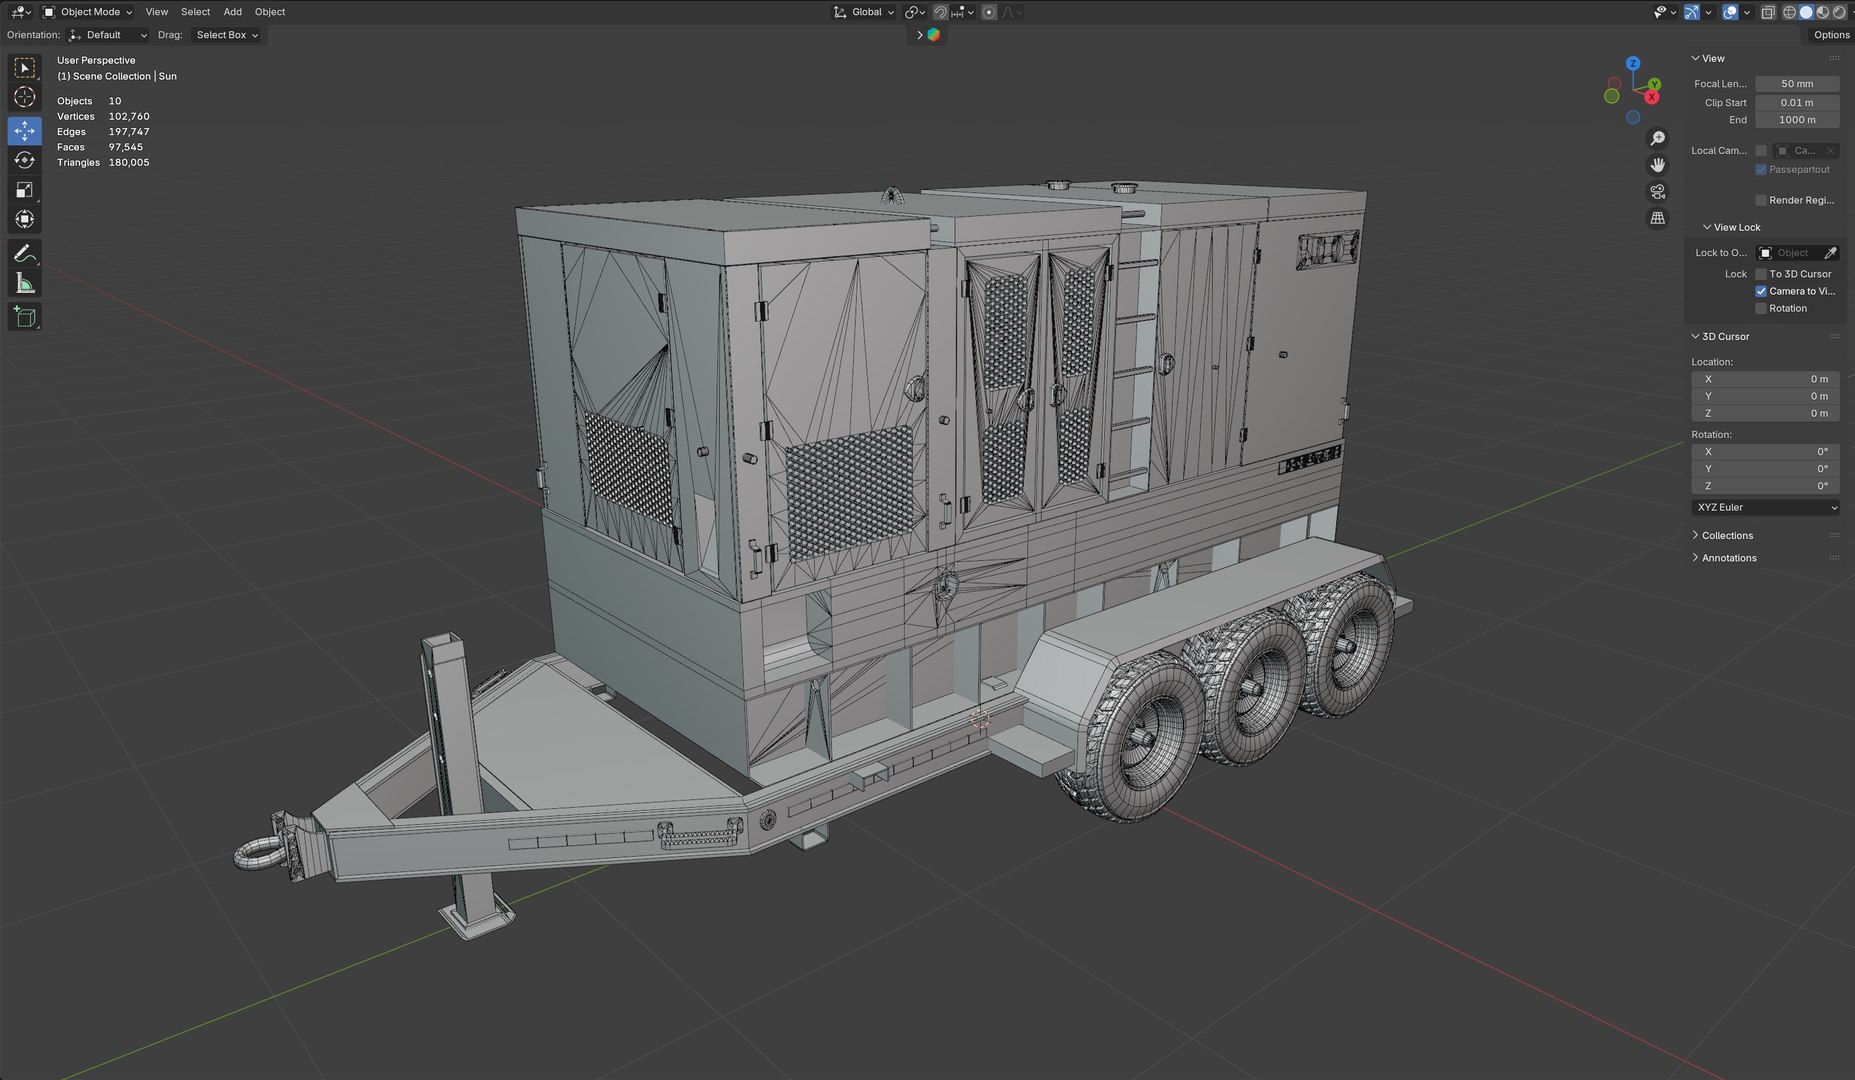Toggle proportional editing in header
Image resolution: width=1855 pixels, height=1080 pixels.
[x=989, y=12]
